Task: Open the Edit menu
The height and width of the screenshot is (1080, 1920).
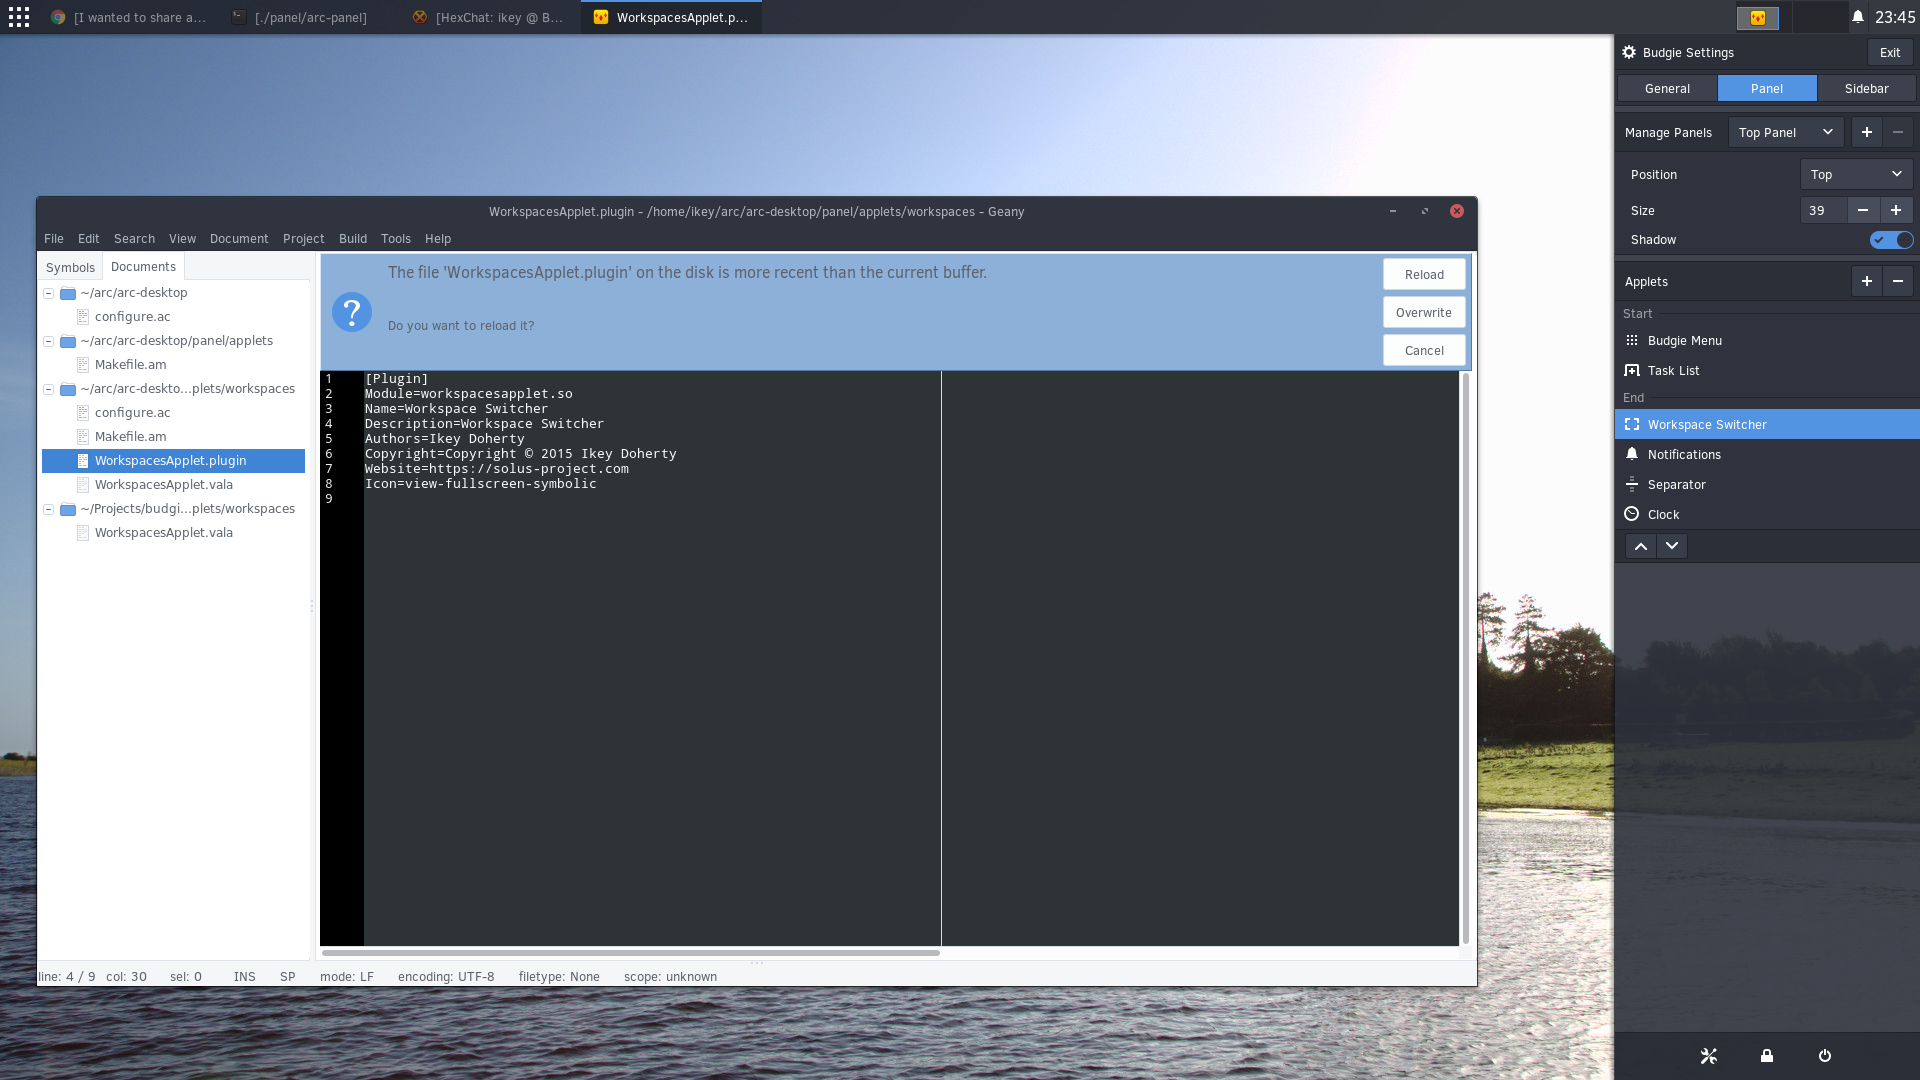Action: [x=89, y=239]
